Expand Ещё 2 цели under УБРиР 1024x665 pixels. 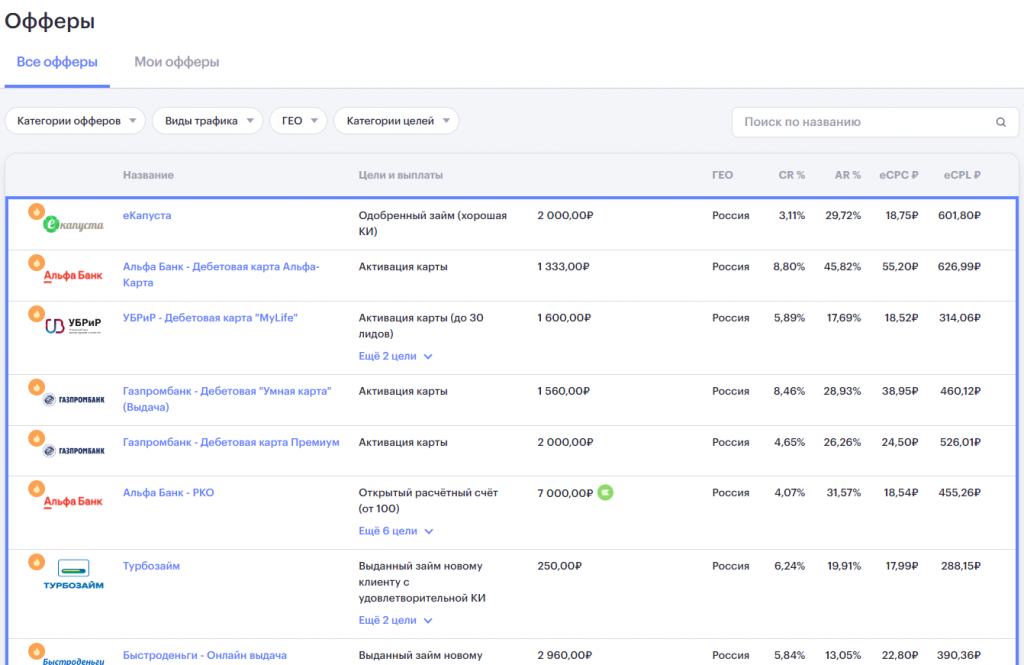[x=395, y=356]
